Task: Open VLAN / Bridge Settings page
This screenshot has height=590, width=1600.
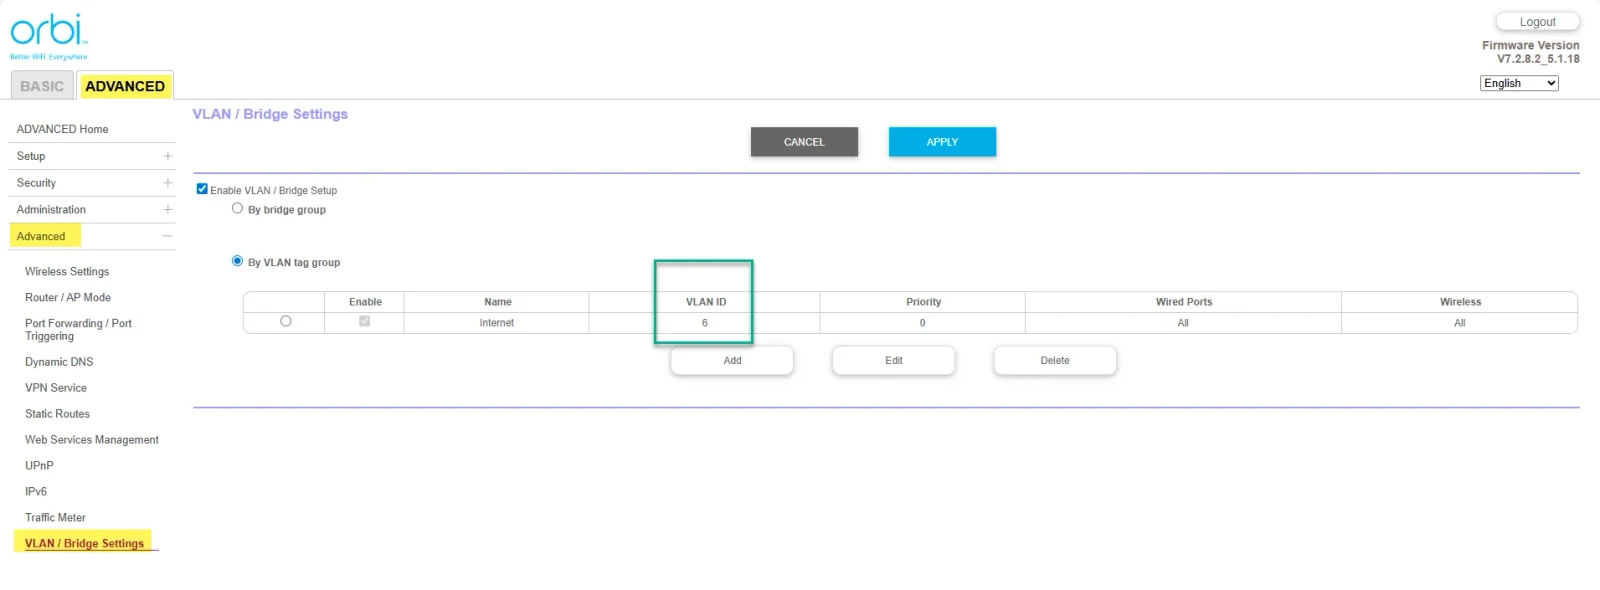Action: click(84, 544)
